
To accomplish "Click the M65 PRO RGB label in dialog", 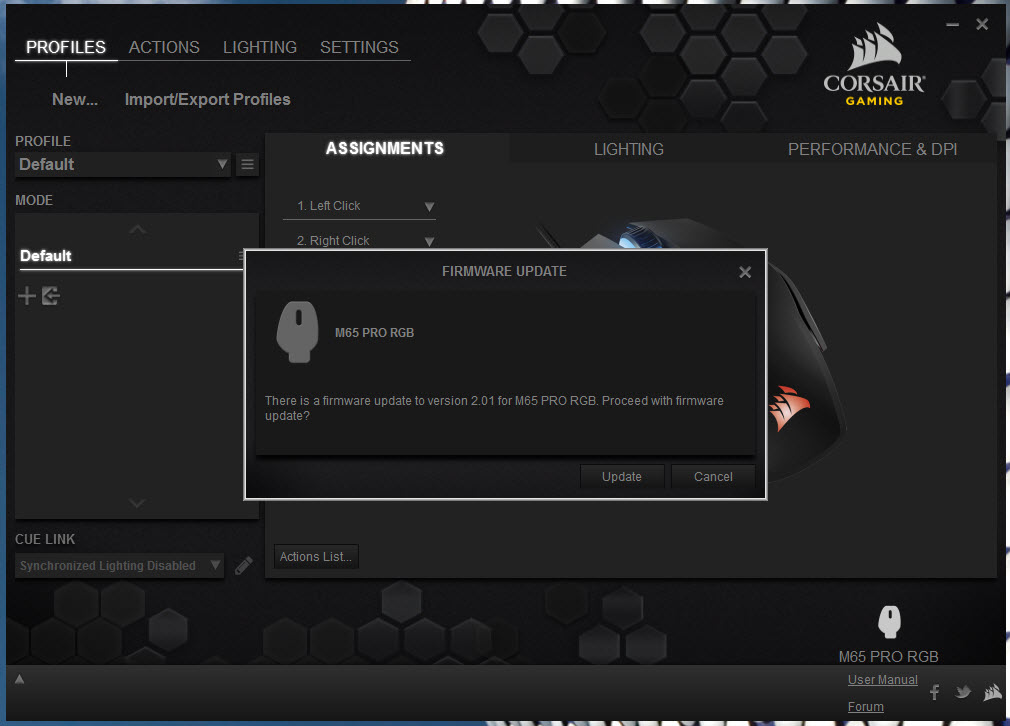I will (374, 333).
